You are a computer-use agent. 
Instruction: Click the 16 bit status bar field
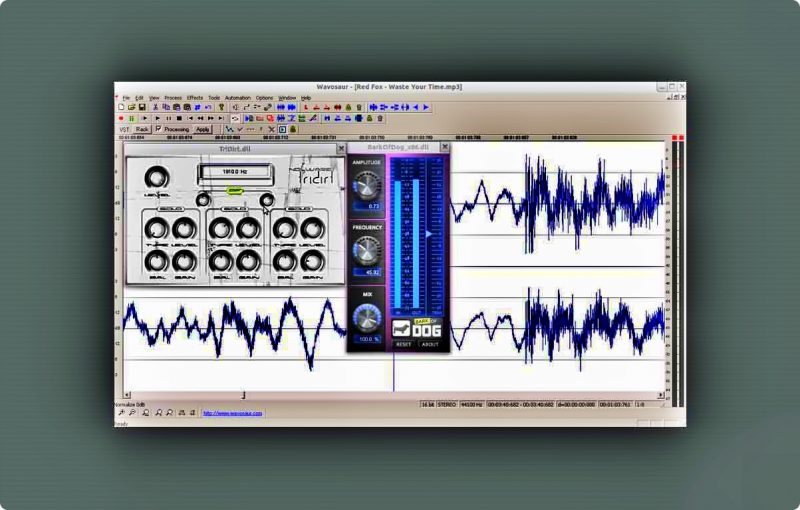(x=428, y=404)
